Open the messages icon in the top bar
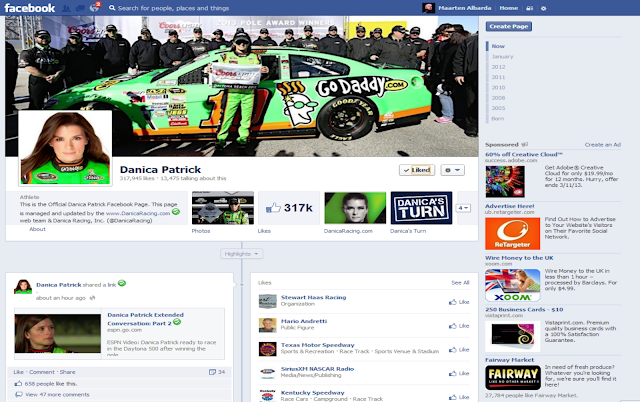This screenshot has height=402, width=640. click(80, 8)
